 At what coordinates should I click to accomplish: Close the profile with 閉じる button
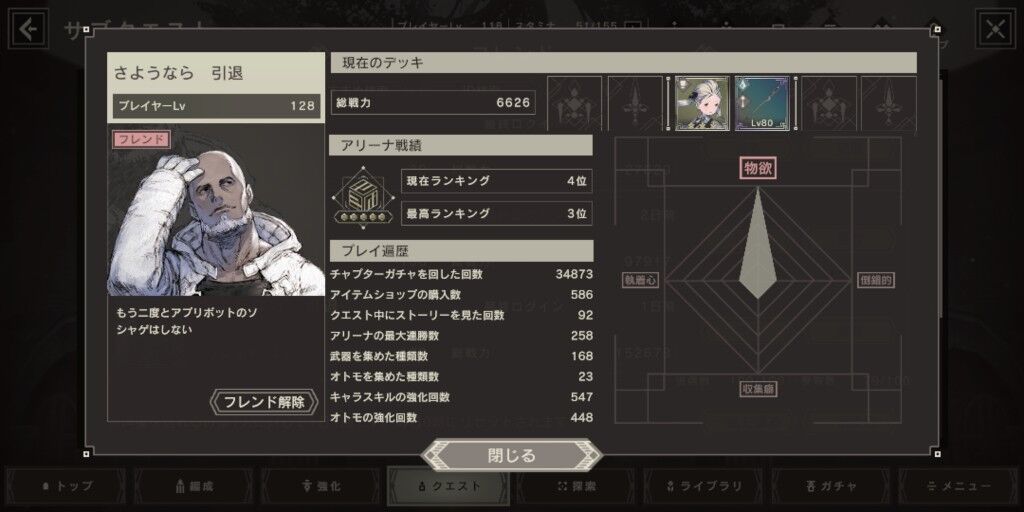[511, 455]
